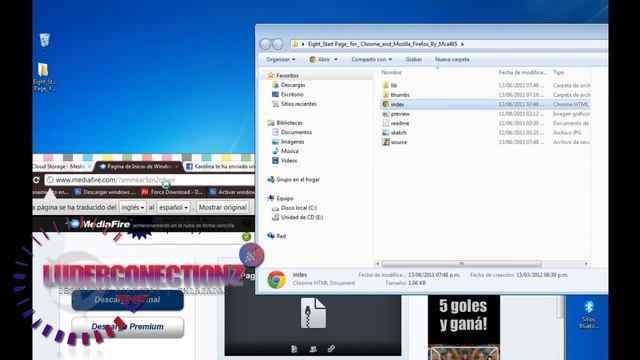
Task: Open the Organizar dropdown menu
Action: (x=280, y=60)
